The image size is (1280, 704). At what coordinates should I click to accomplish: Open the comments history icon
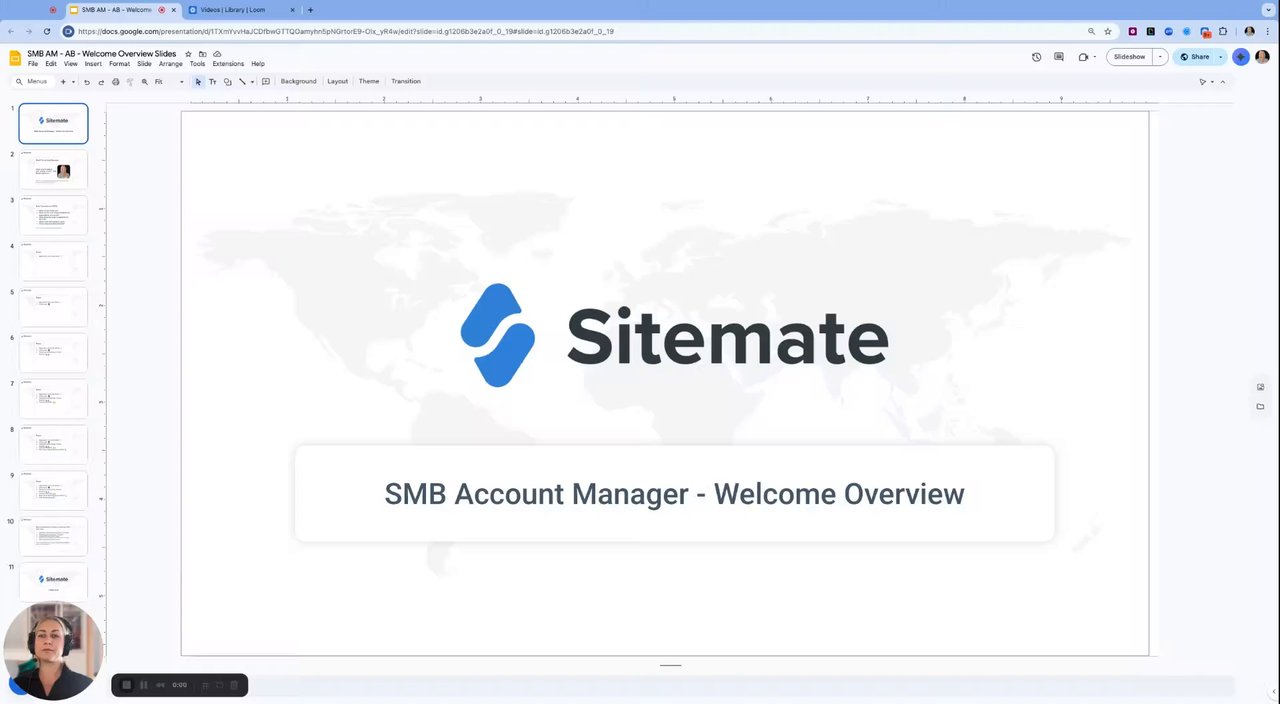[1059, 57]
